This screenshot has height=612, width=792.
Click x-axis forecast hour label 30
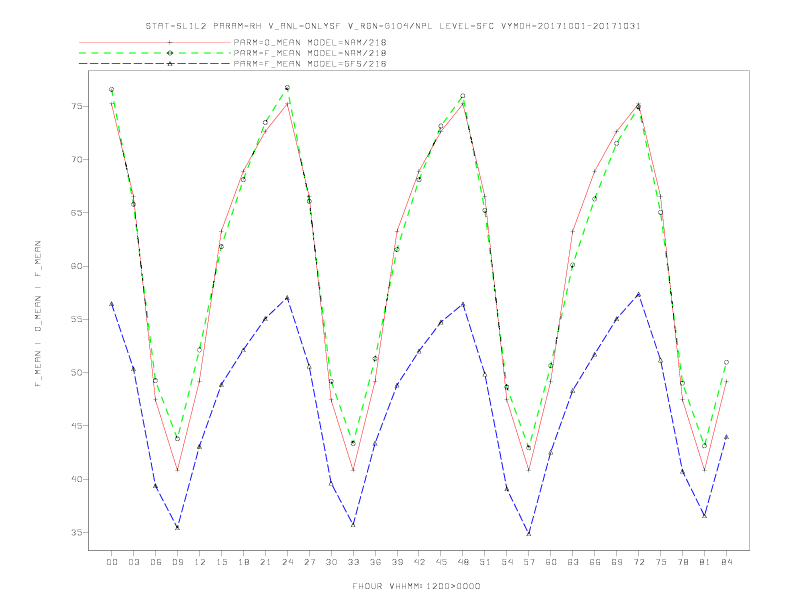(331, 562)
